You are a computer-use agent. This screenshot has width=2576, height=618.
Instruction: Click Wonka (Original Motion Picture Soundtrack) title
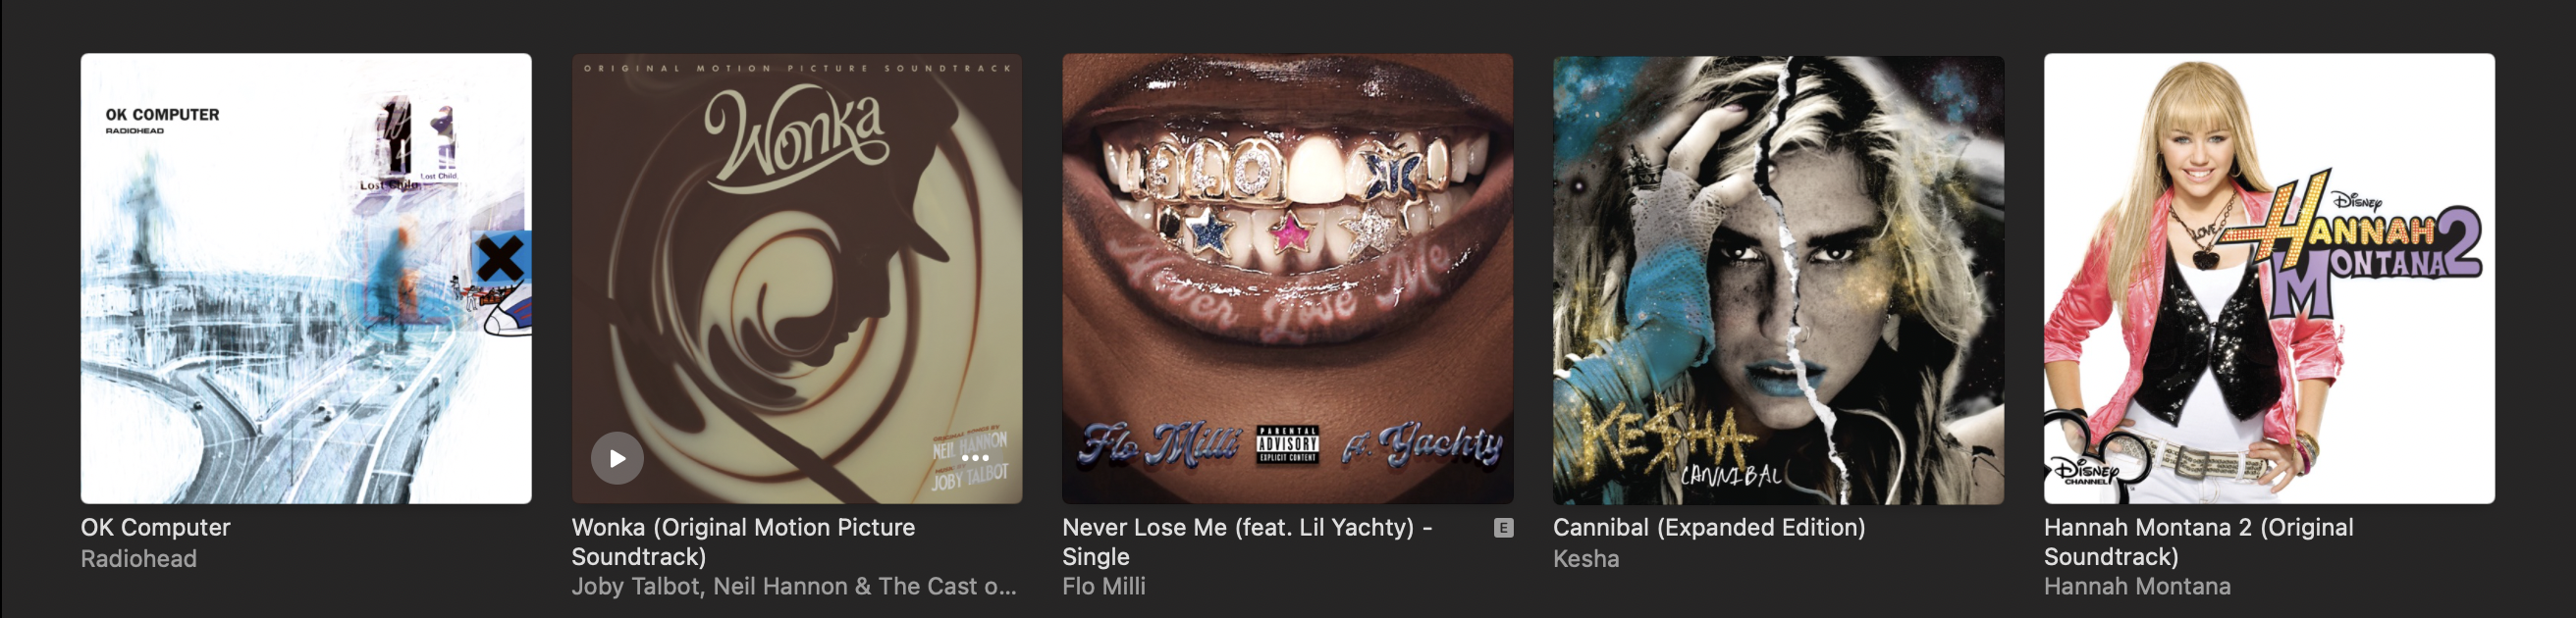point(743,542)
